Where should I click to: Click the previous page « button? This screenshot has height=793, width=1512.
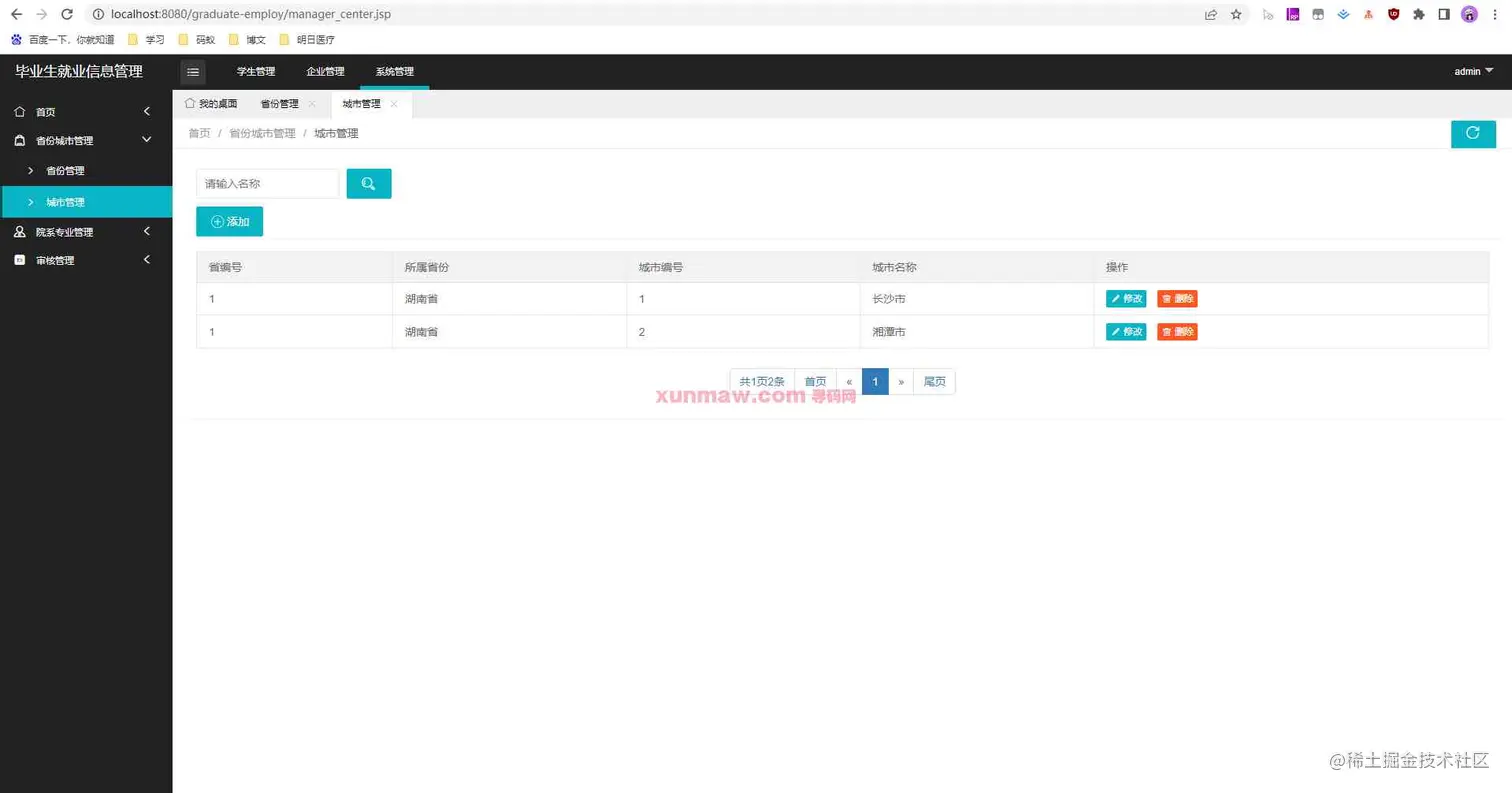(x=849, y=382)
